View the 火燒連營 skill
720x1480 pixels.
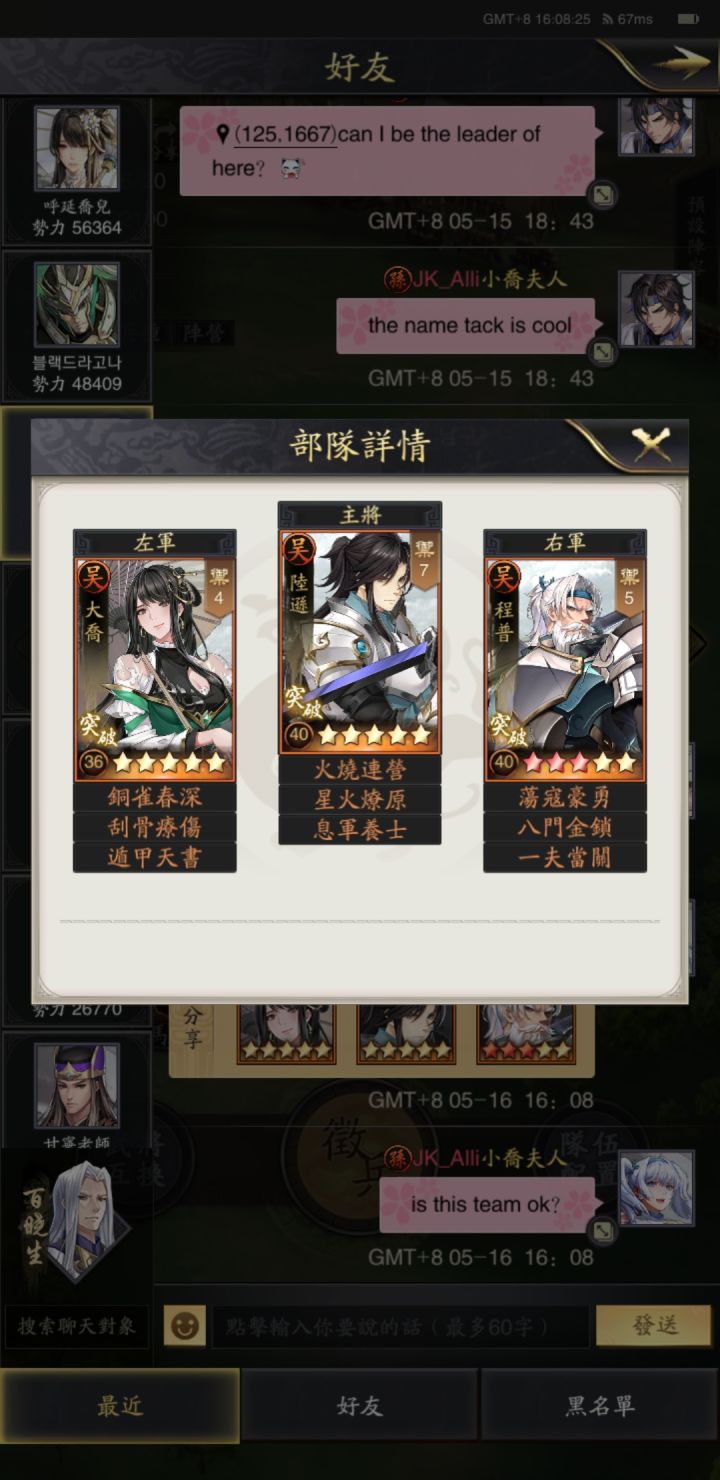point(359,770)
